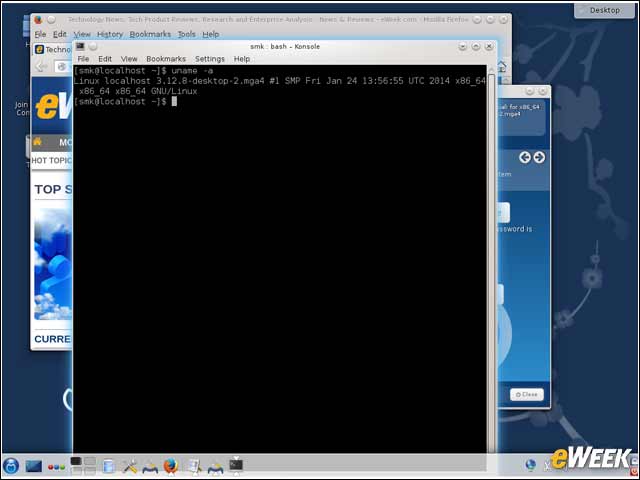The height and width of the screenshot is (480, 640).
Task: Click the eWeek logo on the web page
Action: tap(54, 107)
